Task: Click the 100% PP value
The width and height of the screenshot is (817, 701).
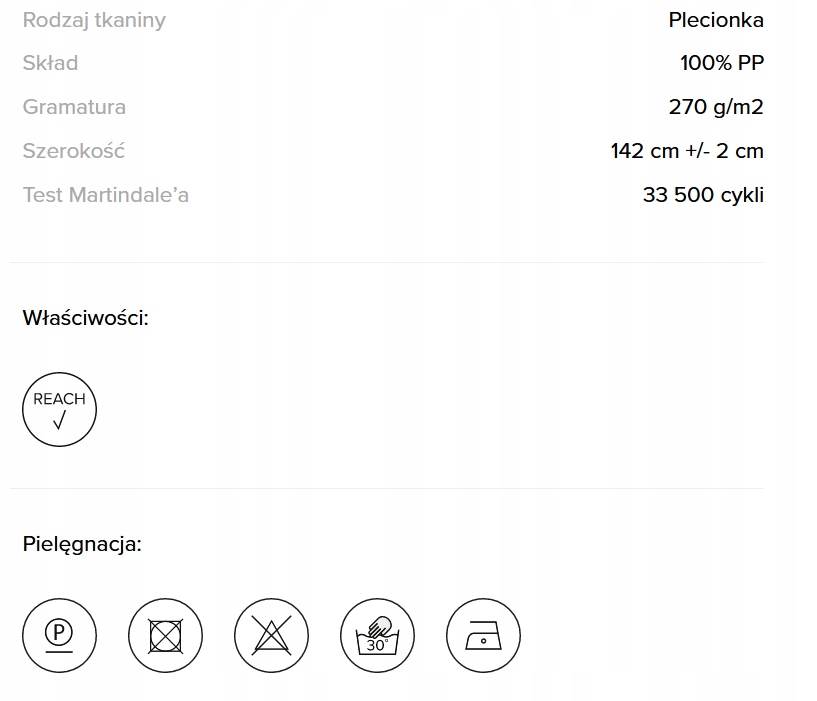Action: pyautogui.click(x=721, y=63)
